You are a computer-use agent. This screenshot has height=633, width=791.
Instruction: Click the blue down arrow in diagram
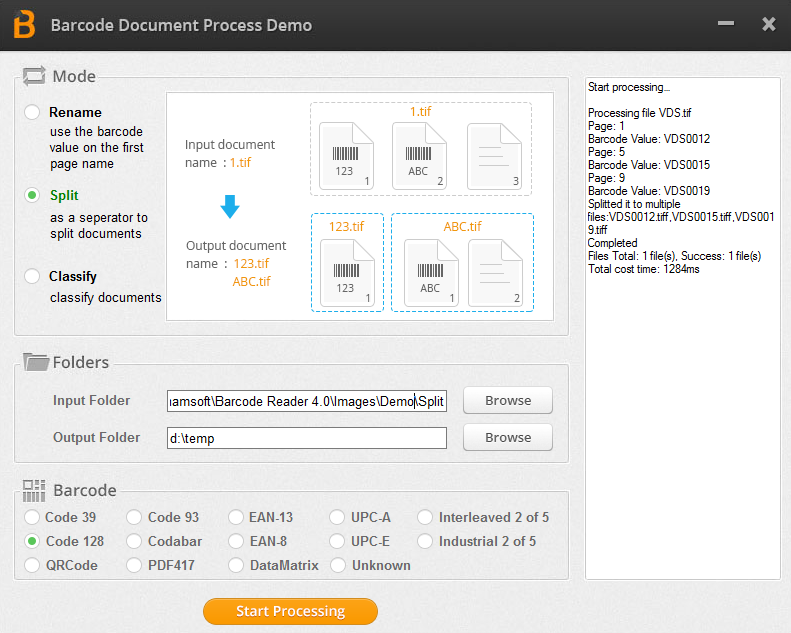(x=230, y=207)
